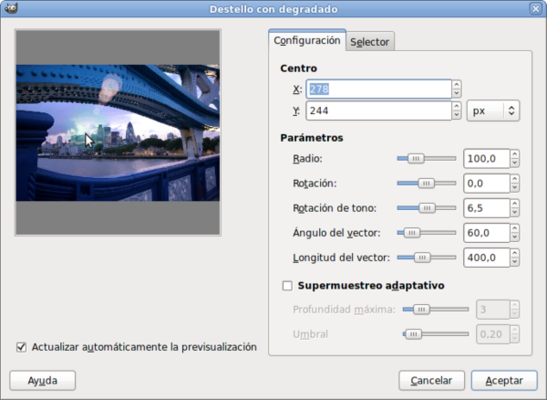The image size is (547, 400).
Task: Increase Rotación de tono with up arrow
Action: [x=515, y=204]
